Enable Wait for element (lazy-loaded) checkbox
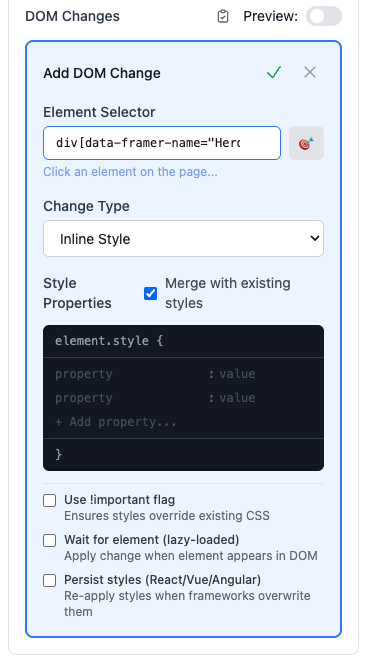 (50, 541)
